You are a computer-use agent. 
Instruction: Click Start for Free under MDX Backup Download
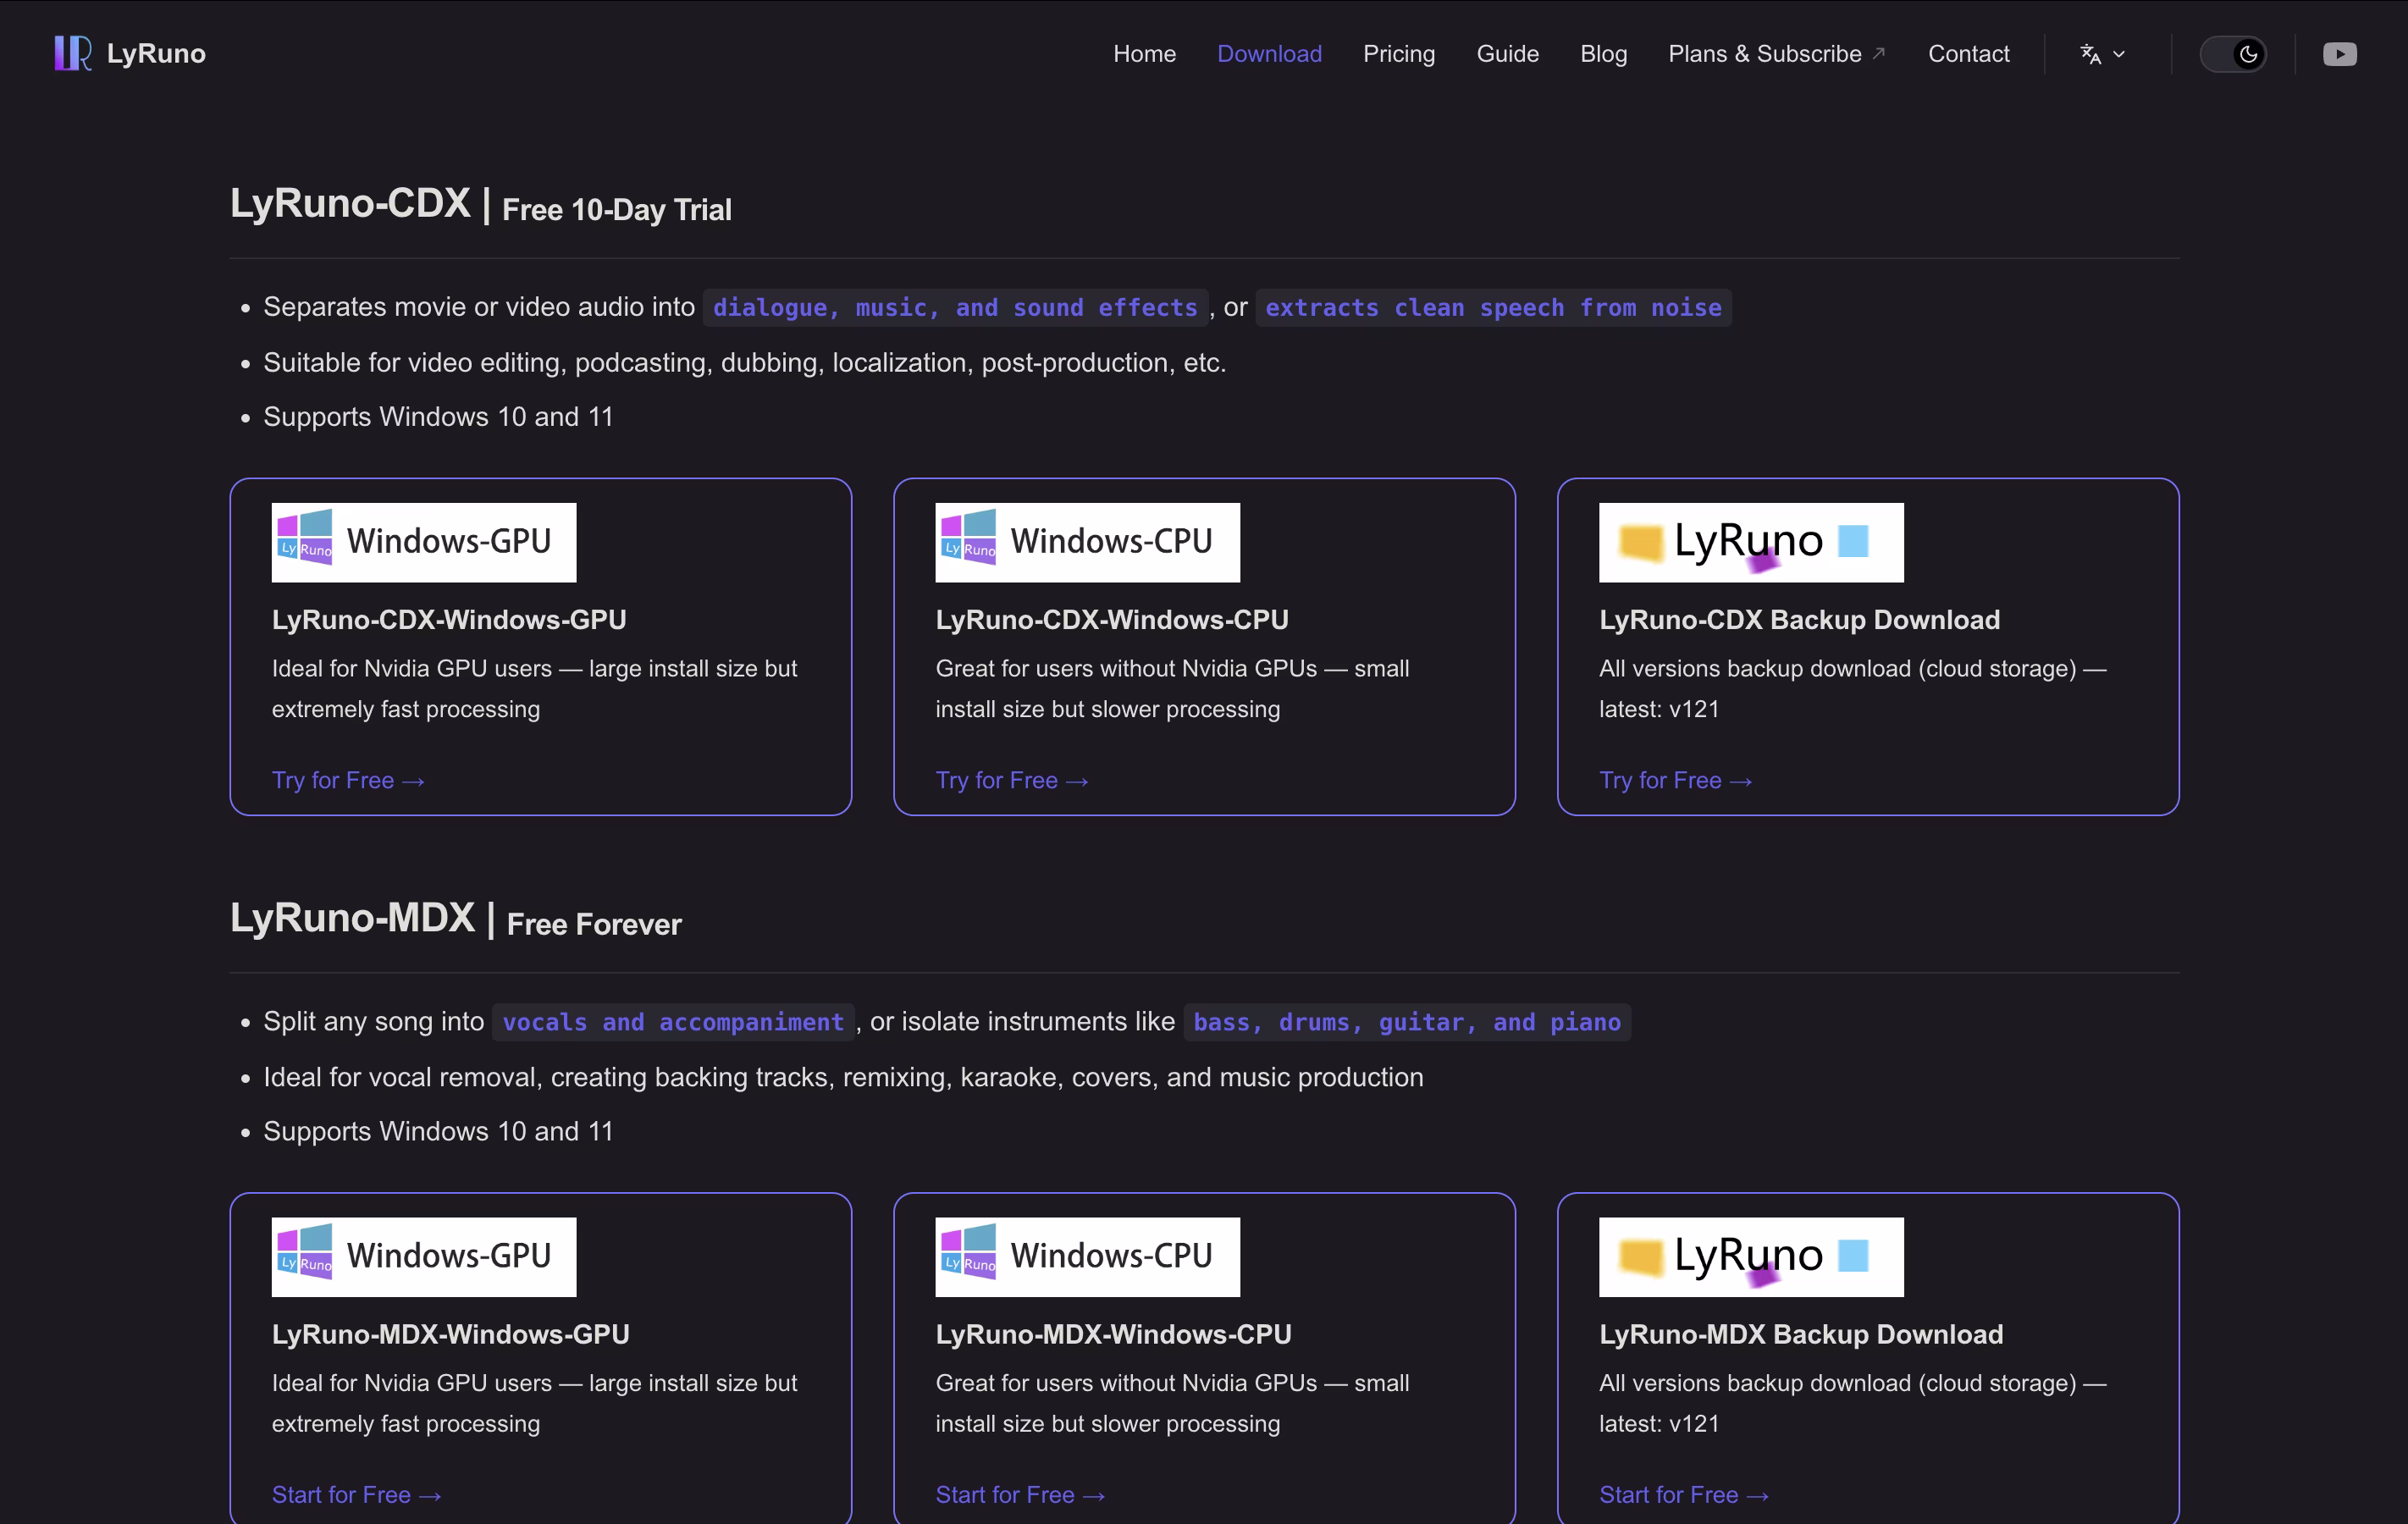[1683, 1494]
